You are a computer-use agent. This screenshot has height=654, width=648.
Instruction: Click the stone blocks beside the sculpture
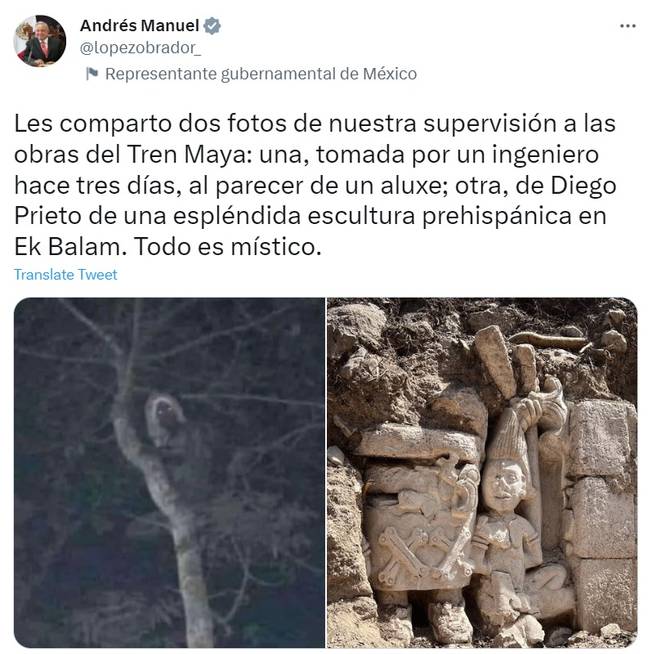(601, 513)
